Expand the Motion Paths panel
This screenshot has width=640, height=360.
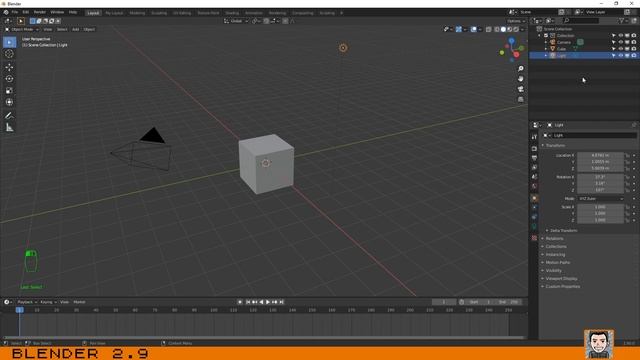tap(558, 262)
